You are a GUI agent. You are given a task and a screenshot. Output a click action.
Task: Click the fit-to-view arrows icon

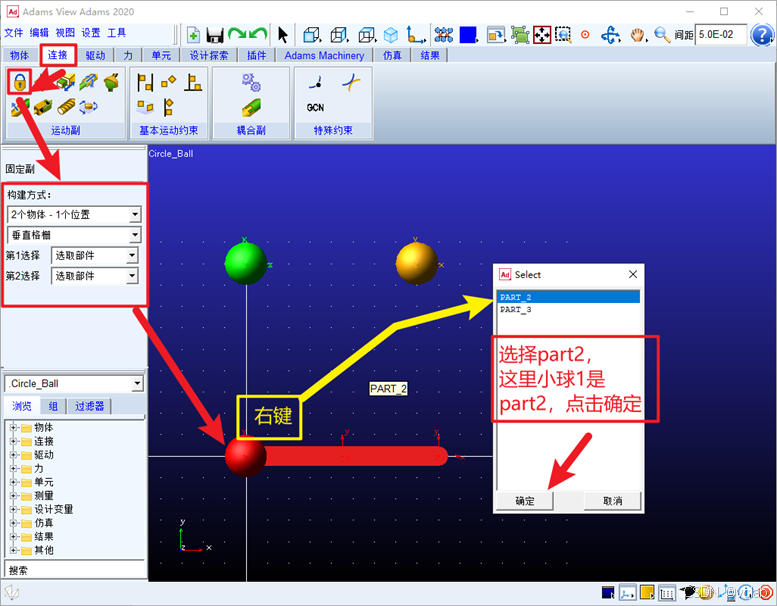pyautogui.click(x=542, y=35)
